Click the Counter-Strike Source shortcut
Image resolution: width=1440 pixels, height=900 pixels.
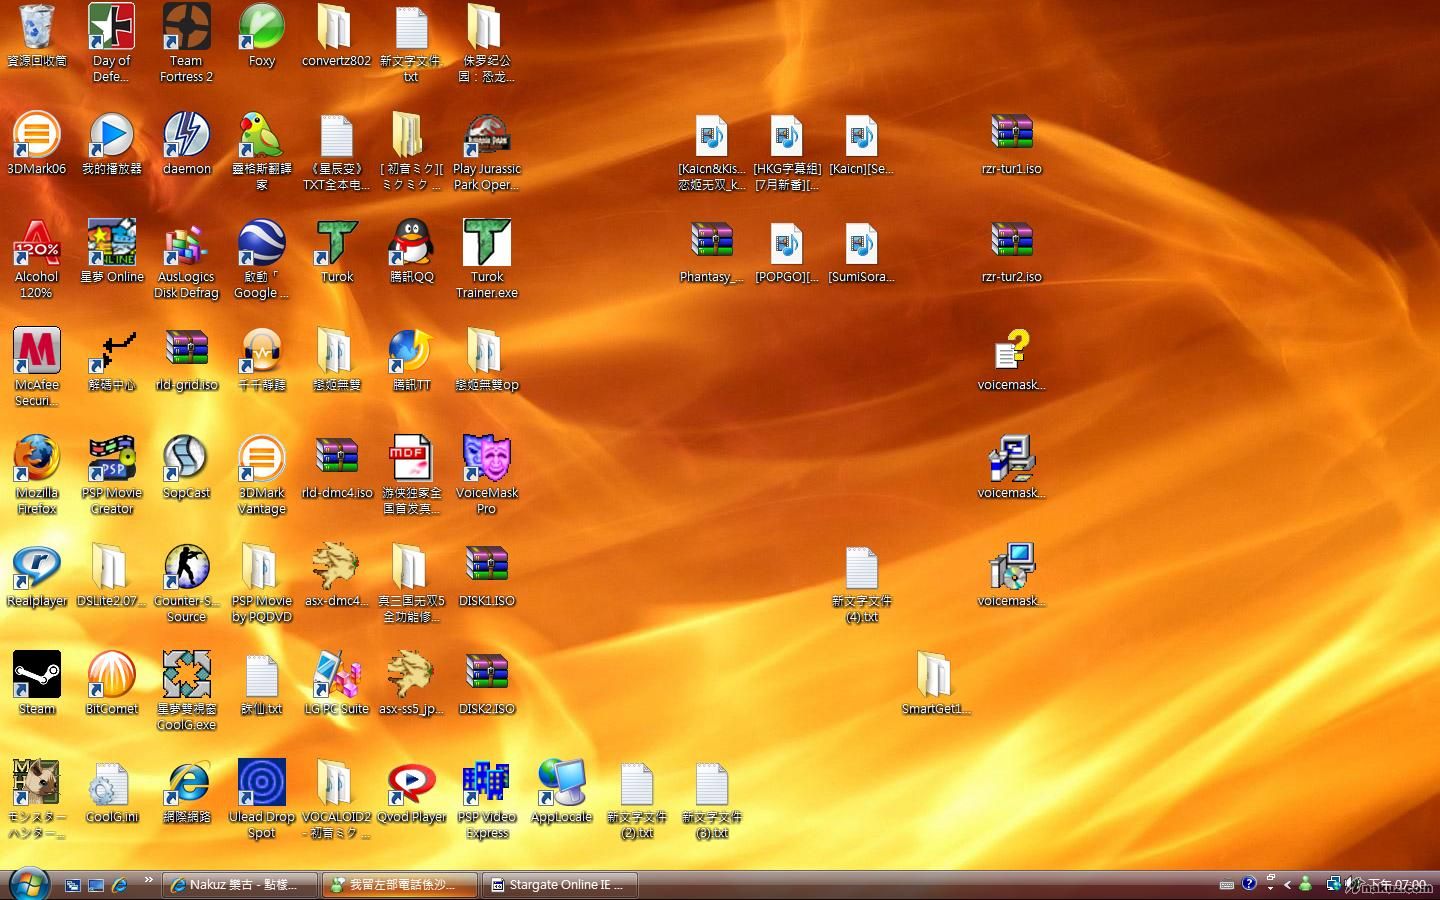tap(186, 568)
